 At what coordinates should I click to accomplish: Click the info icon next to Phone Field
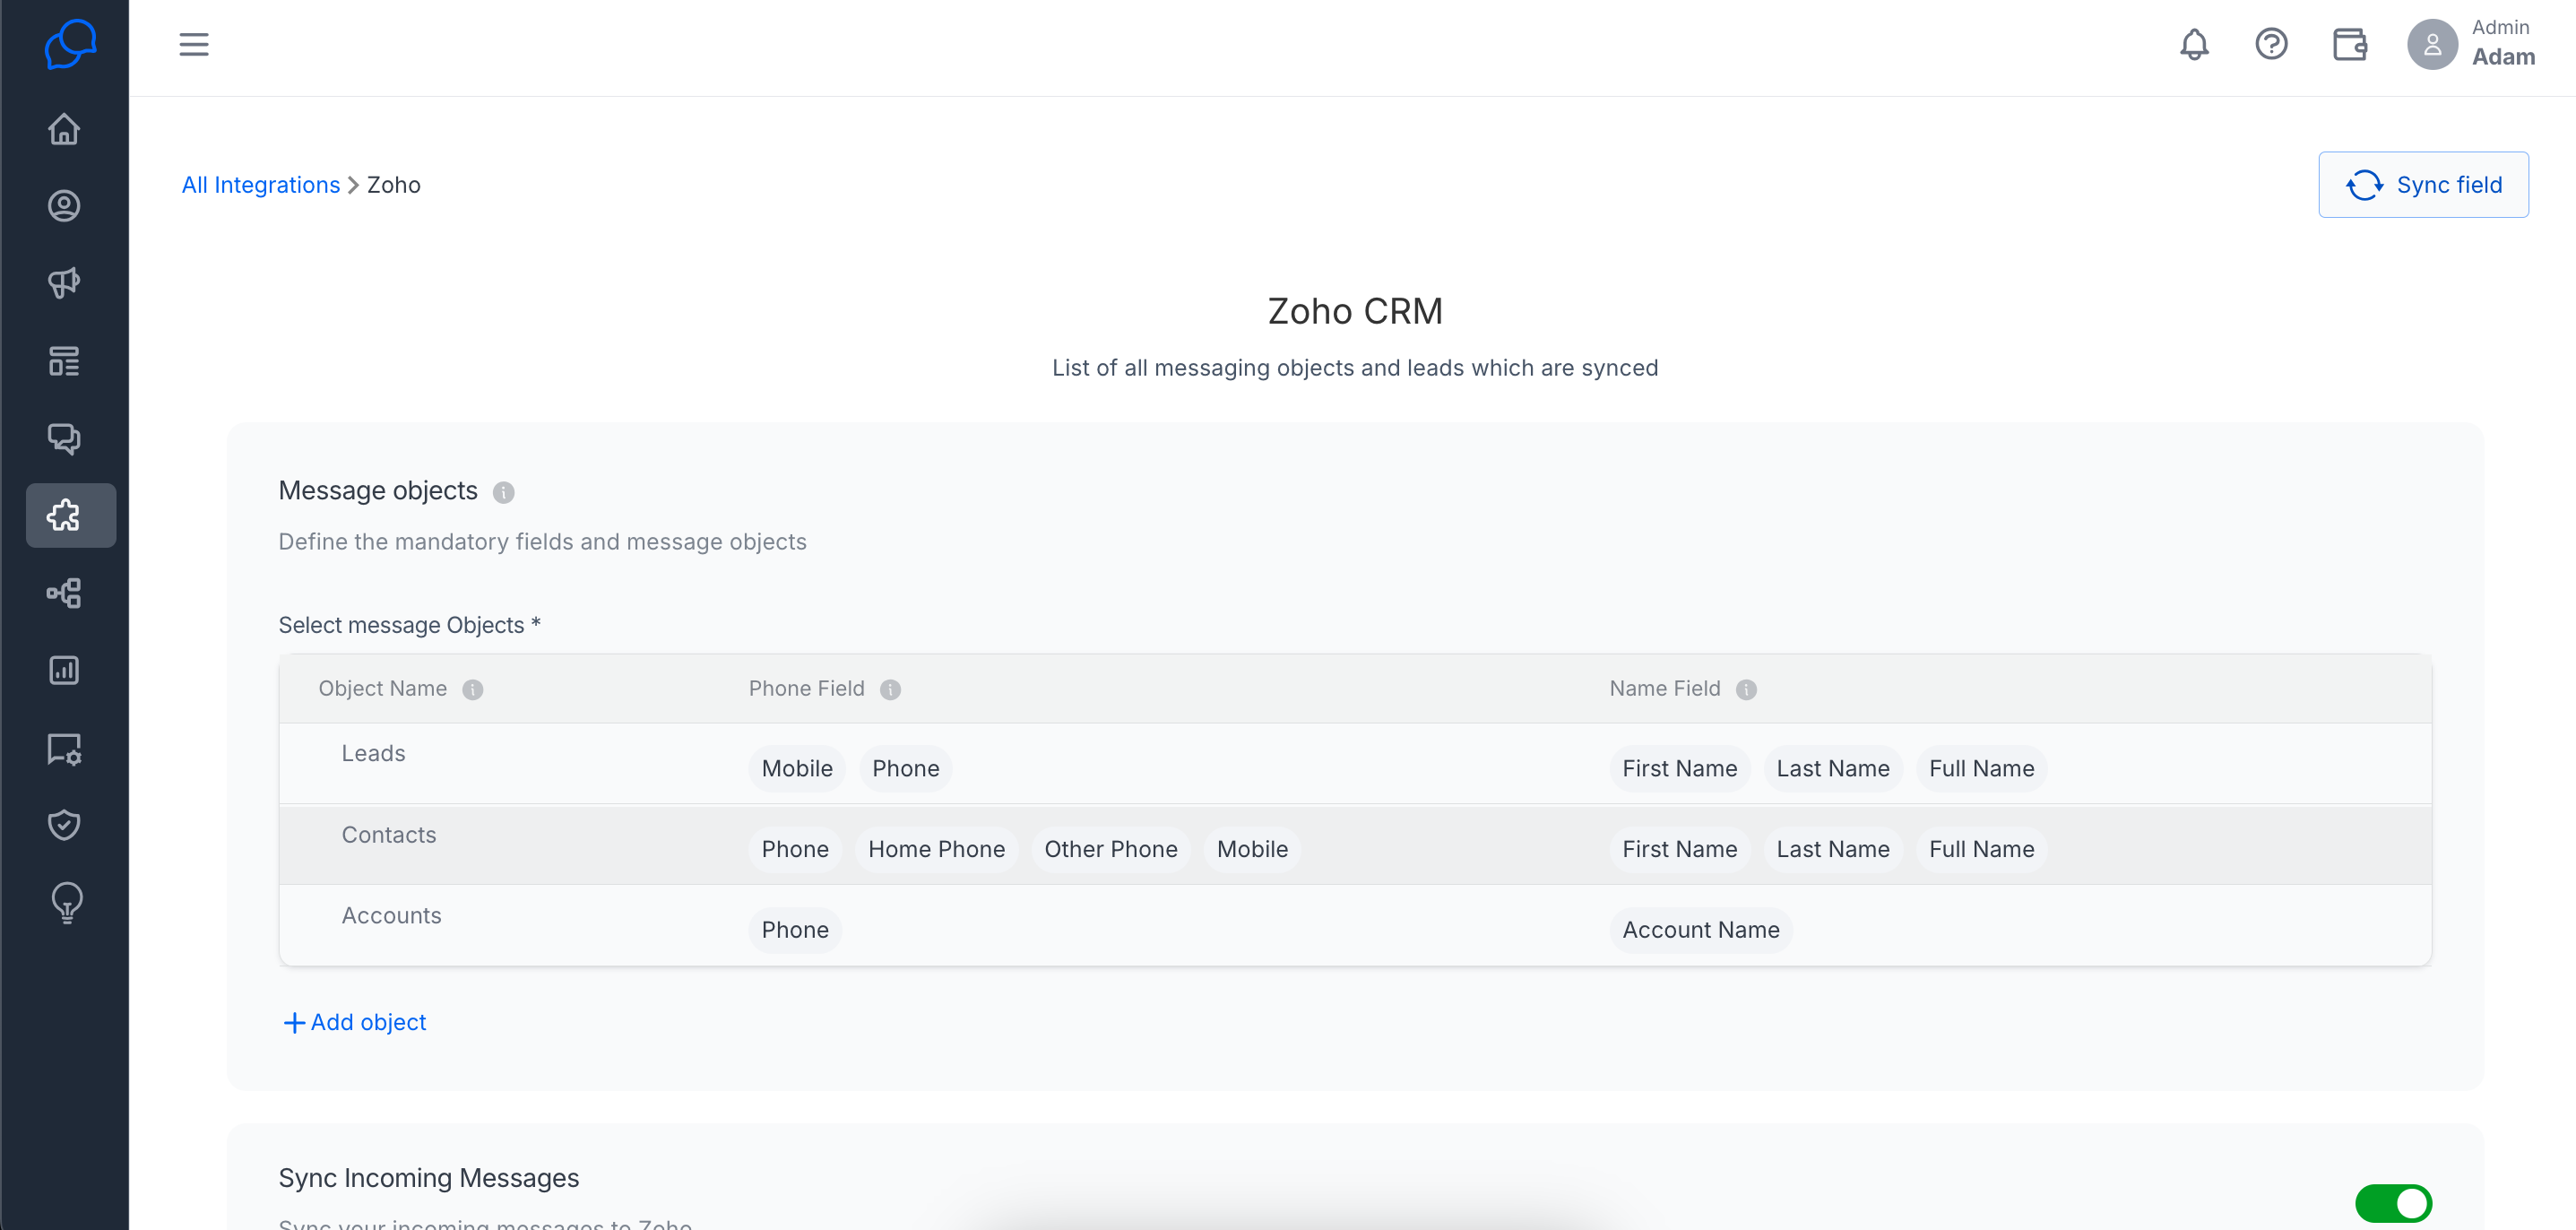coord(890,690)
